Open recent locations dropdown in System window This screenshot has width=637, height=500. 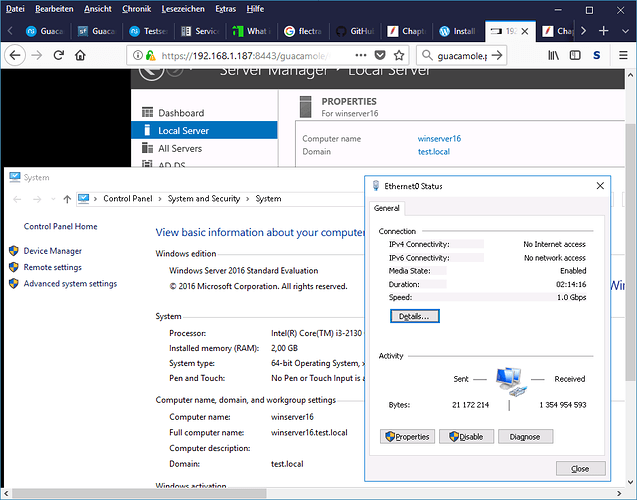tap(53, 199)
